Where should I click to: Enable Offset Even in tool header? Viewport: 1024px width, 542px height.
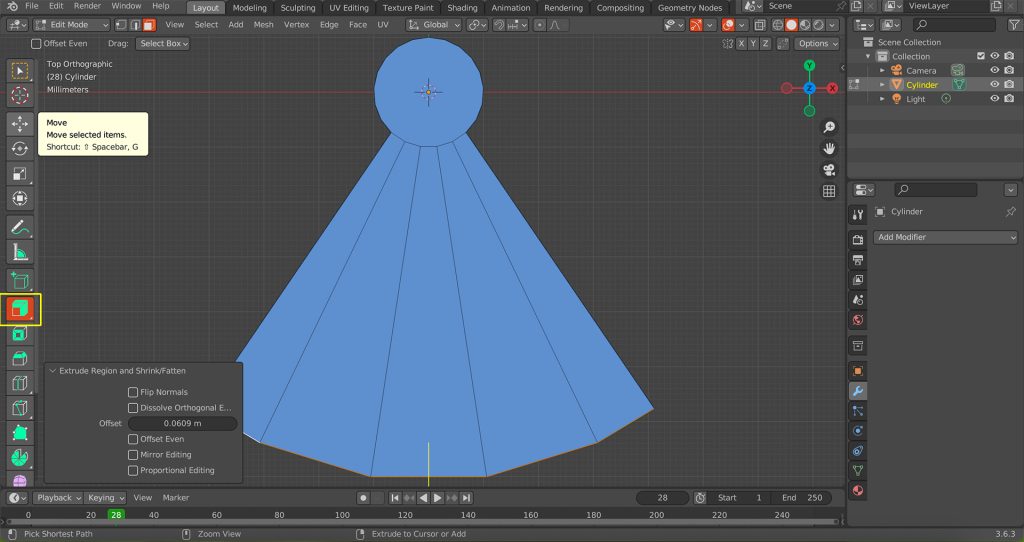pos(37,44)
